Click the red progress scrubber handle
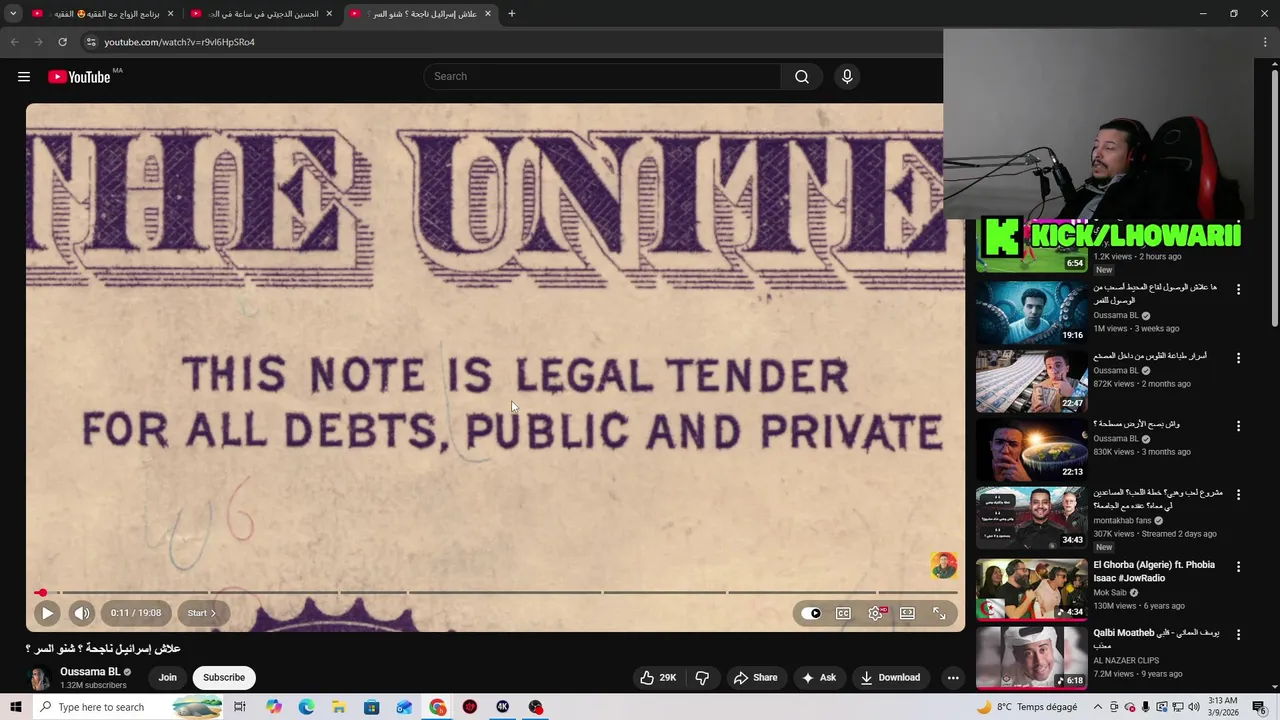The width and height of the screenshot is (1280, 720). (42, 593)
